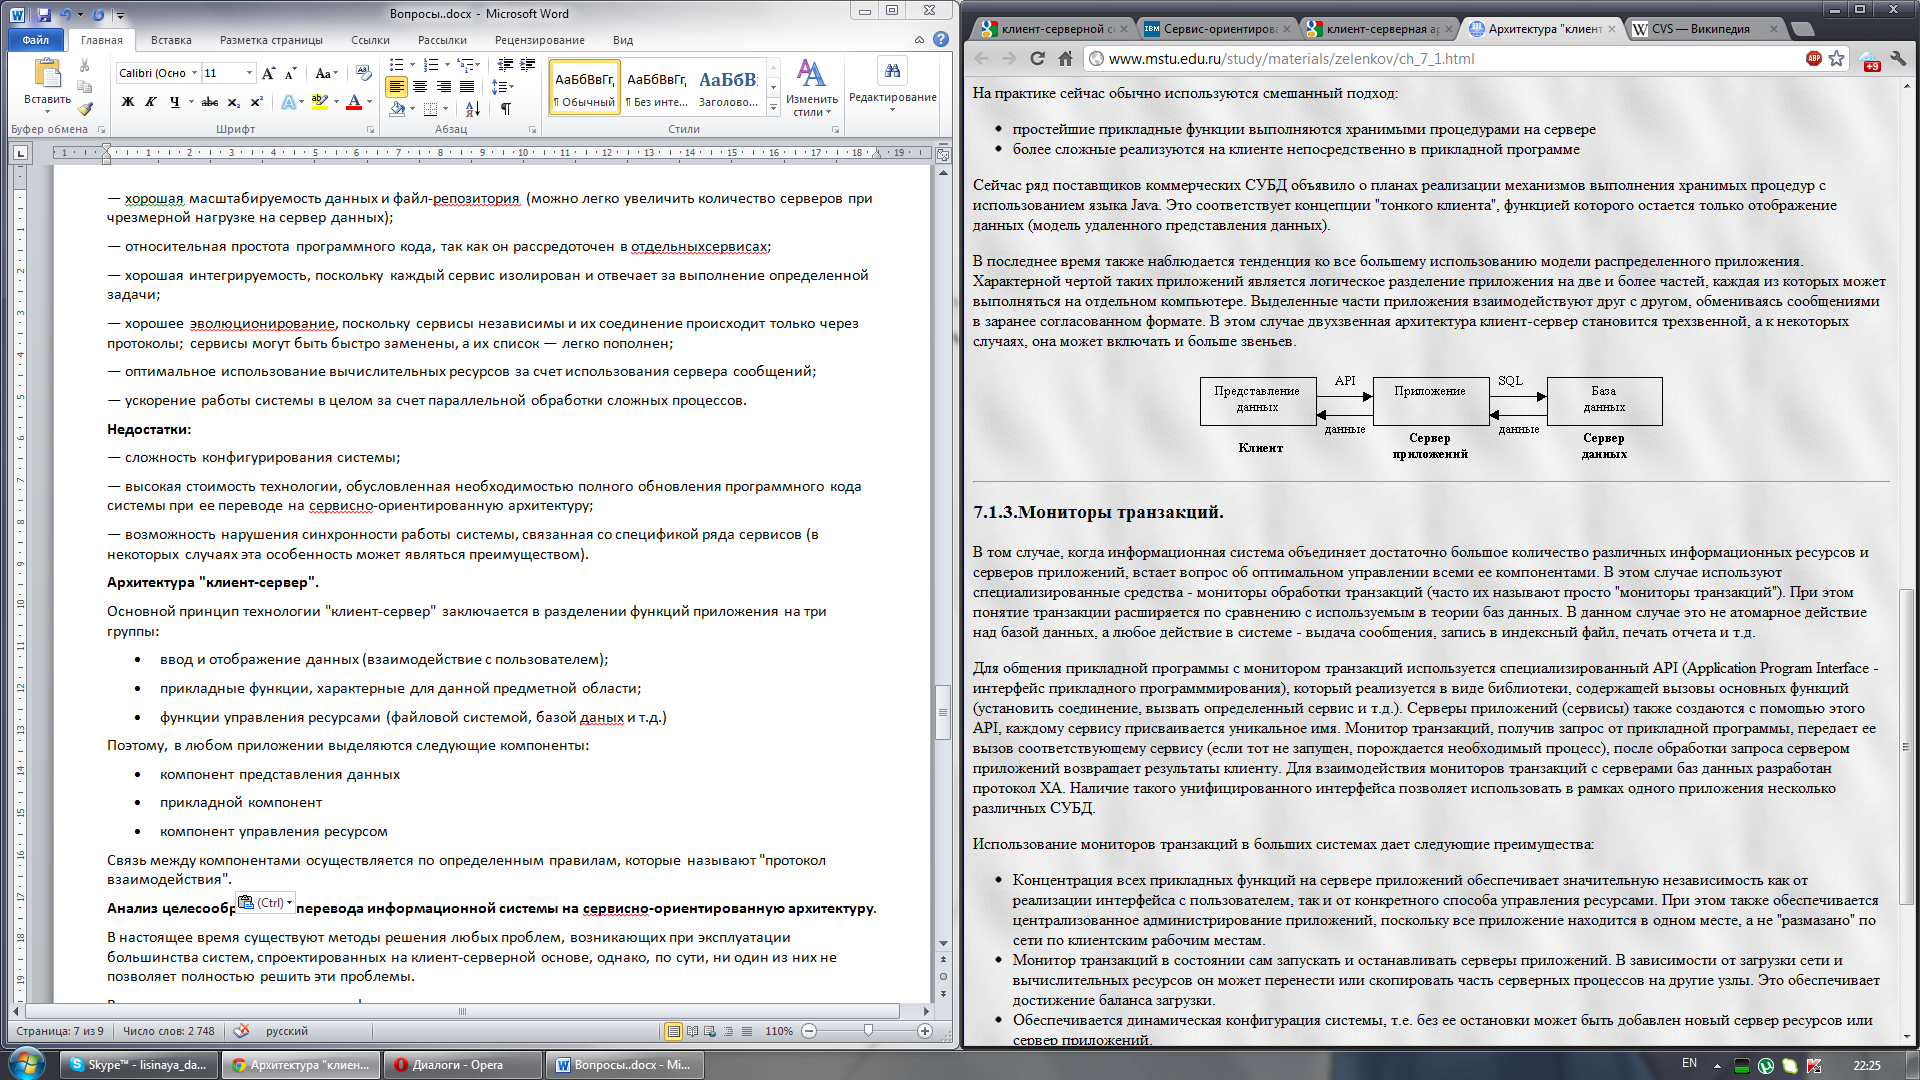The height and width of the screenshot is (1080, 1920).
Task: Click the Word zoom slider handle
Action: [868, 1031]
